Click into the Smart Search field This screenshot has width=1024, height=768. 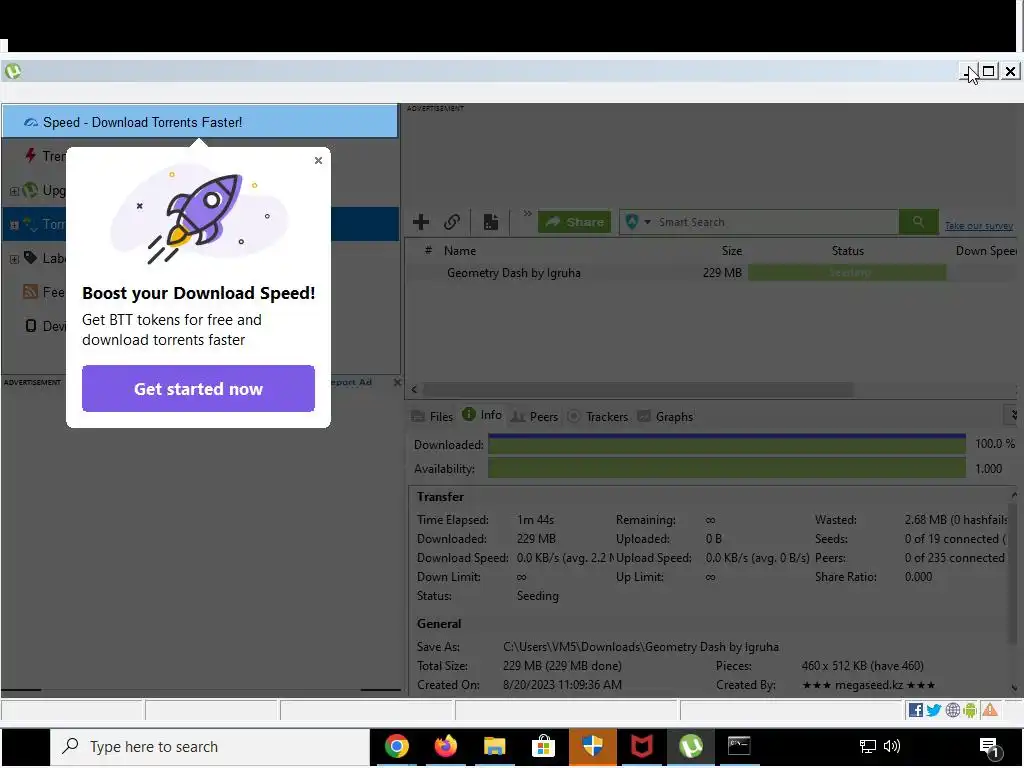click(776, 222)
